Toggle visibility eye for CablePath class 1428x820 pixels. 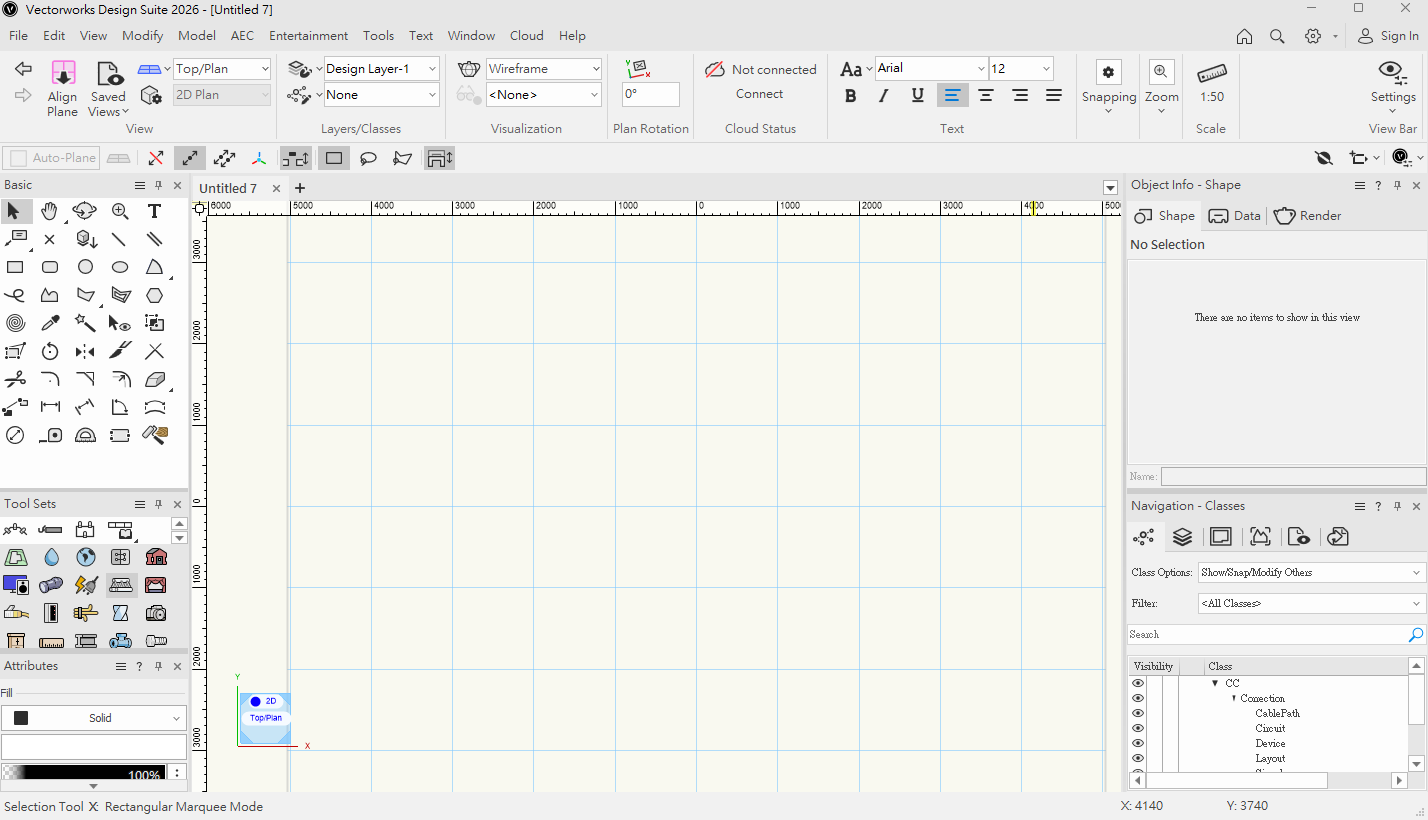[x=1138, y=713]
